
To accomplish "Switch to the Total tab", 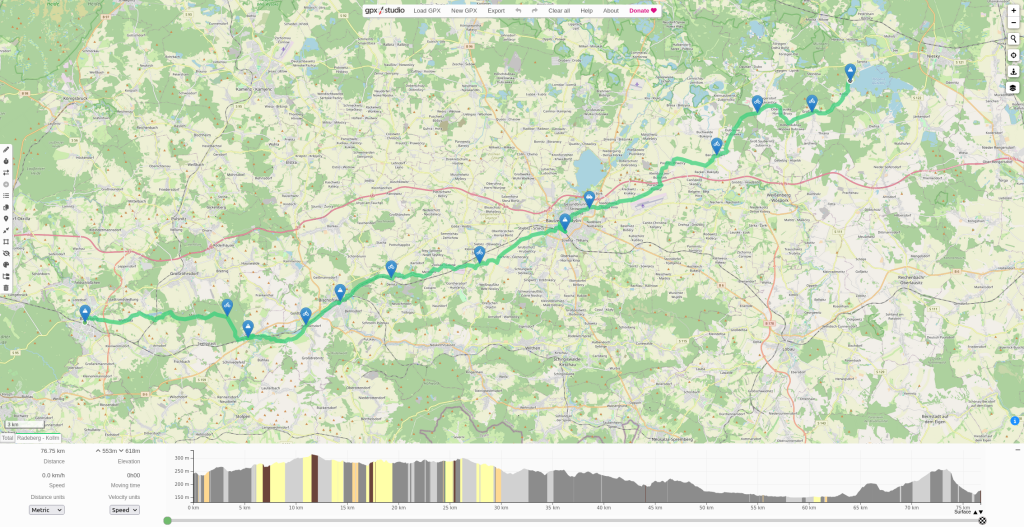I will [7, 438].
